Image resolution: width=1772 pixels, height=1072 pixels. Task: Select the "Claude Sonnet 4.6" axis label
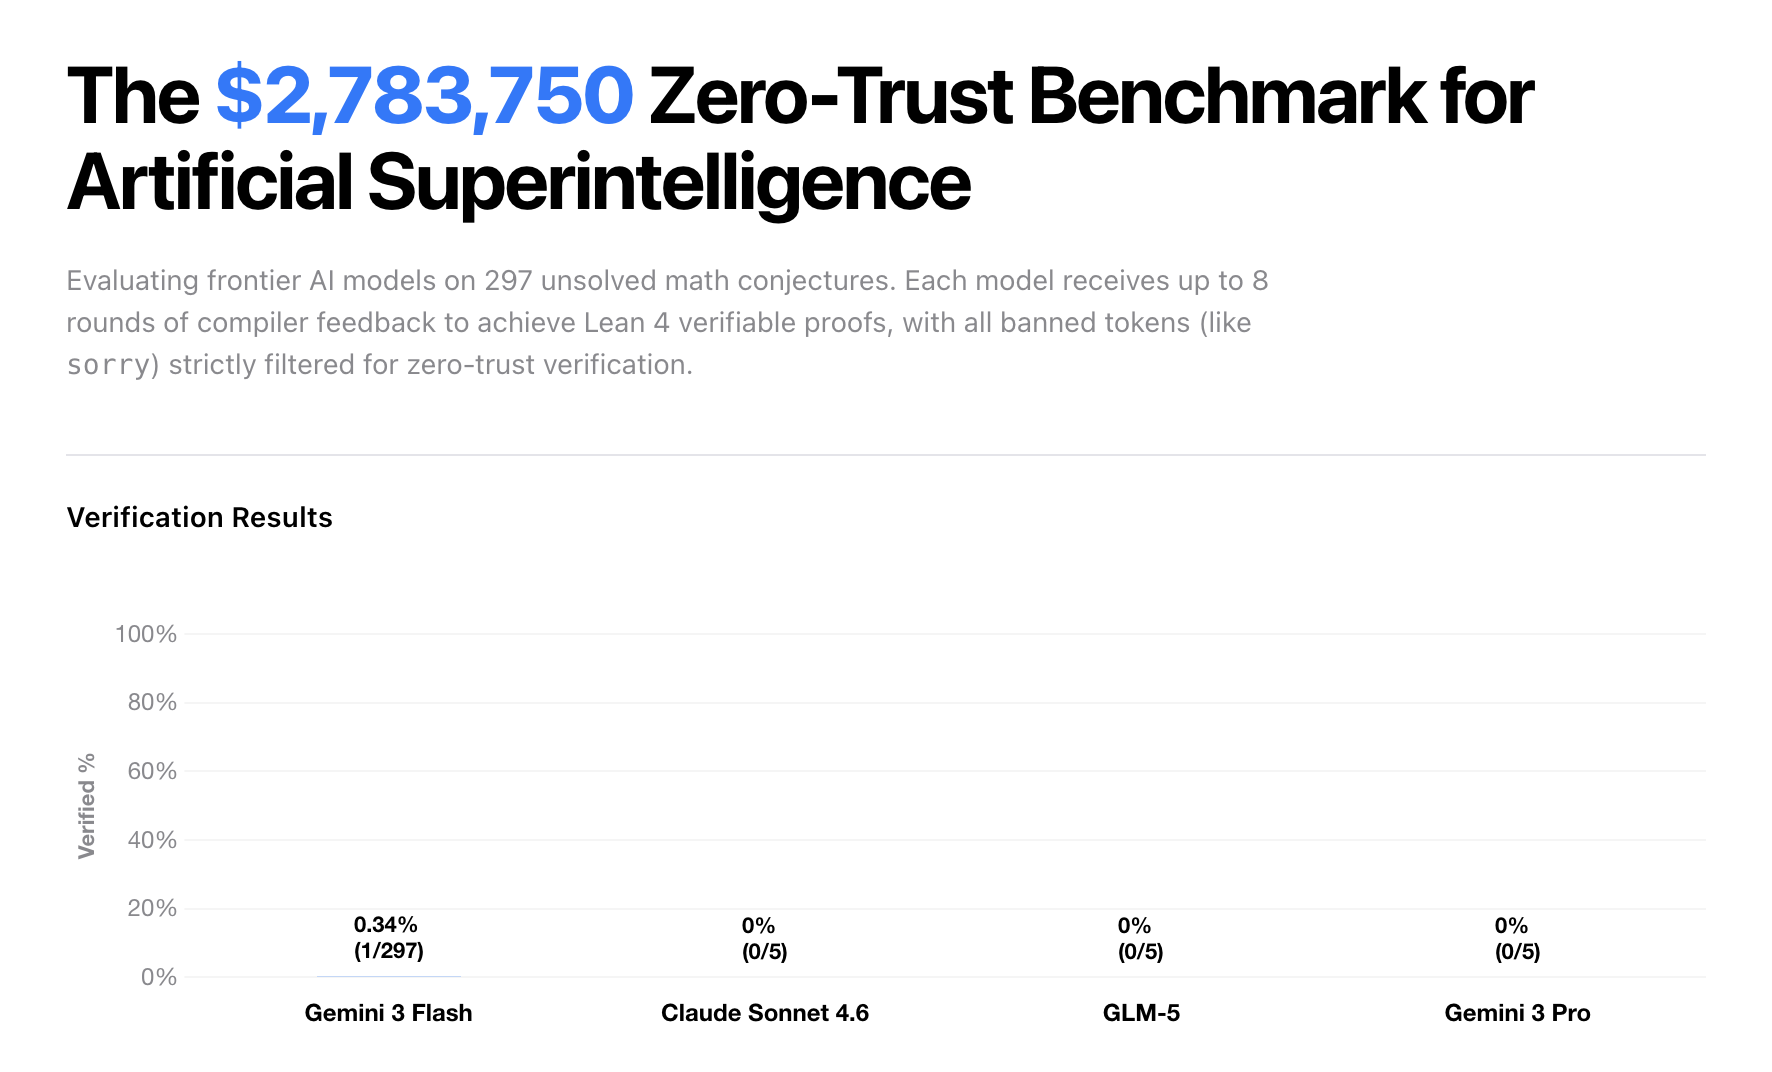tap(764, 1013)
